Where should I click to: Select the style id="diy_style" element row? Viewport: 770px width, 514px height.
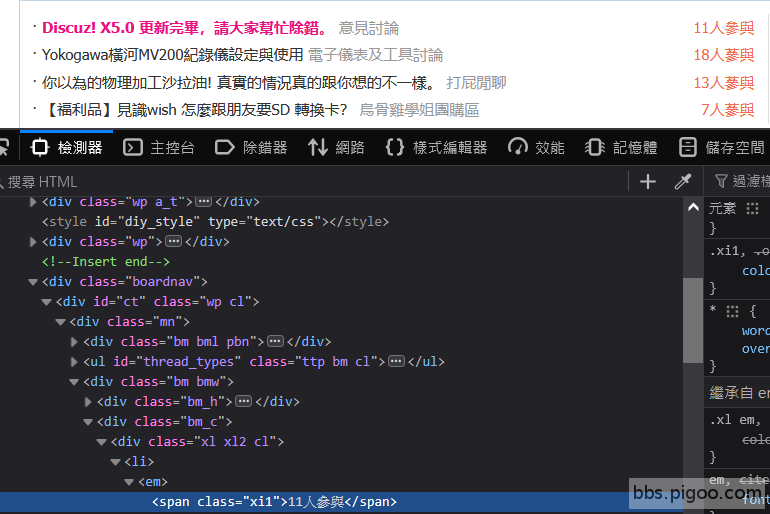click(x=341, y=222)
